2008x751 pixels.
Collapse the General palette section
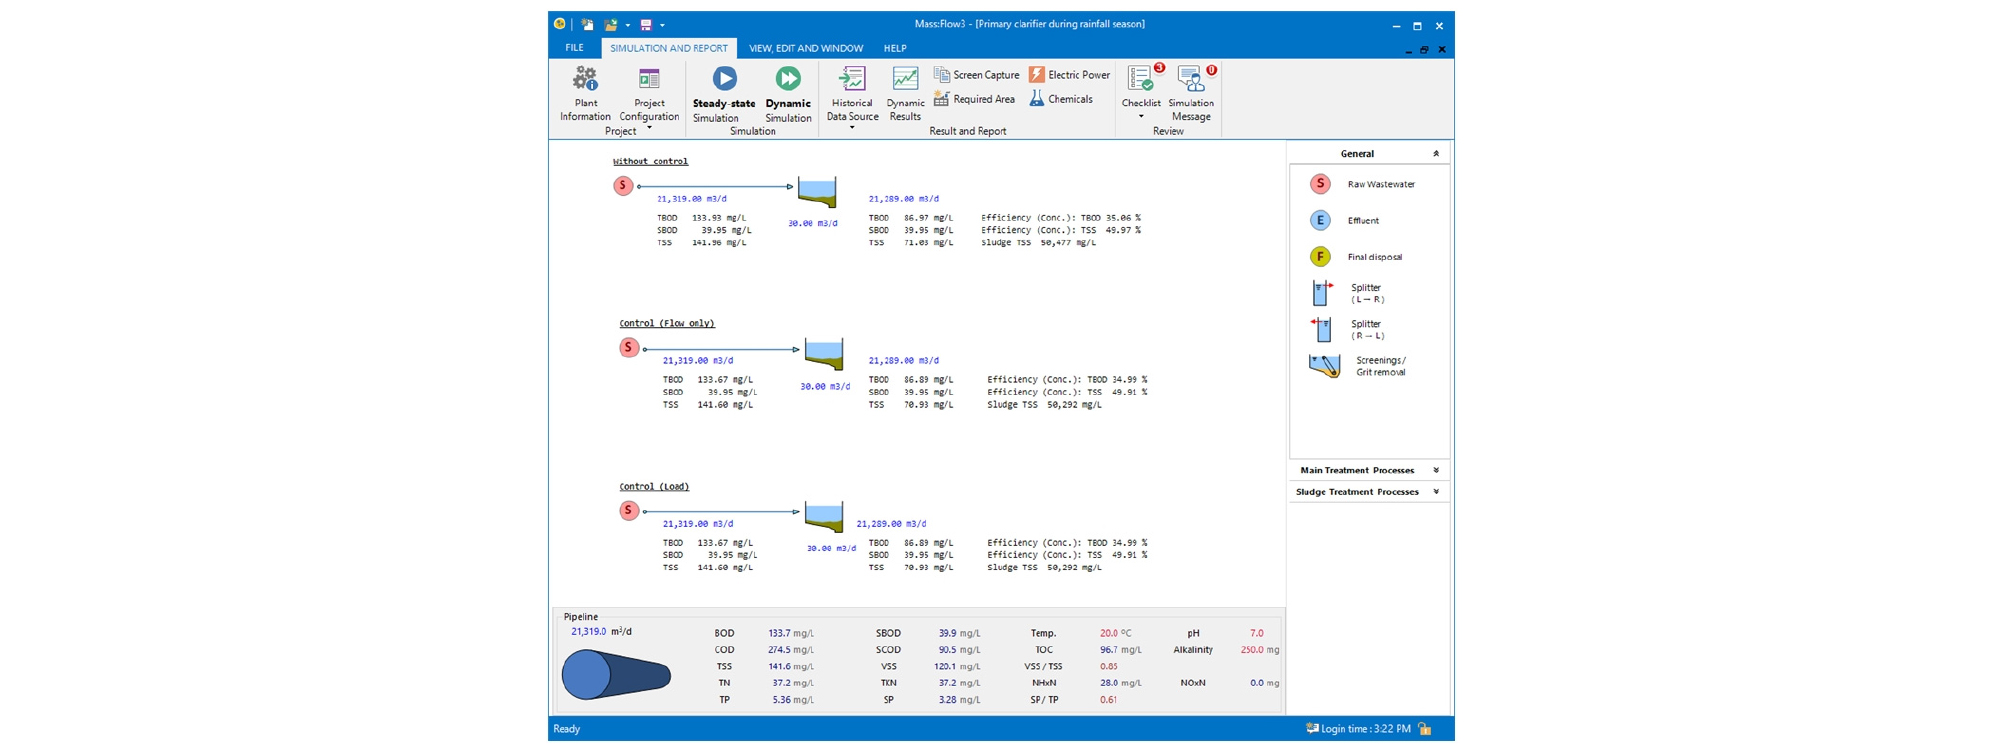[1436, 154]
